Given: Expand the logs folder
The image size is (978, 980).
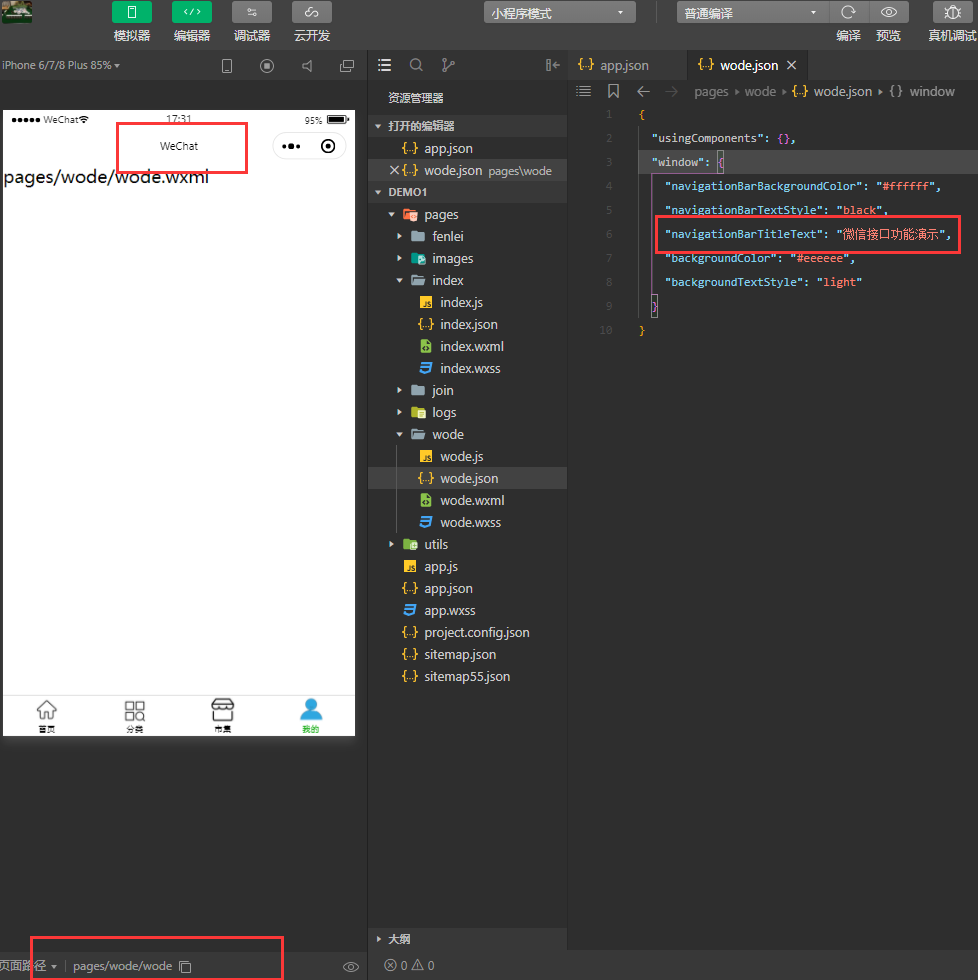Looking at the screenshot, I should click(400, 412).
